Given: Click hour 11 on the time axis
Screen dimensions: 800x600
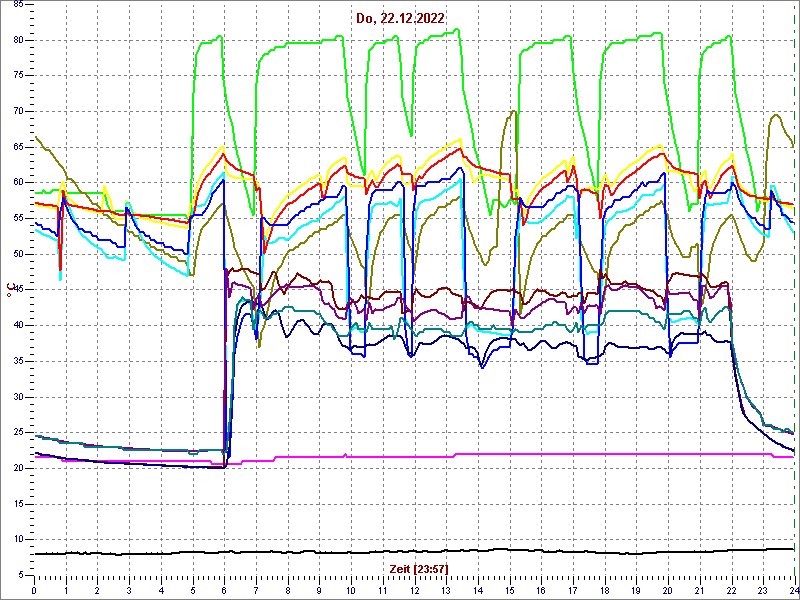Looking at the screenshot, I should pos(383,590).
